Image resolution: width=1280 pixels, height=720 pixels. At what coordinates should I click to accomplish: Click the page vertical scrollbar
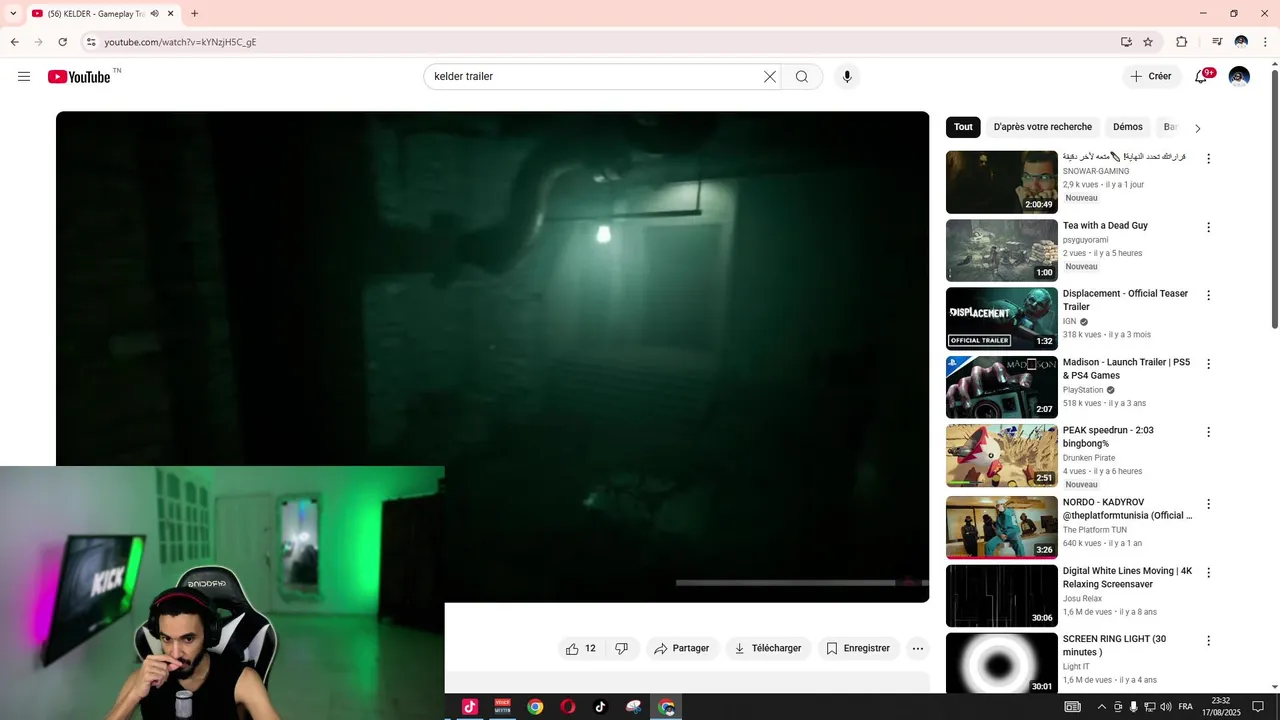click(x=1274, y=200)
